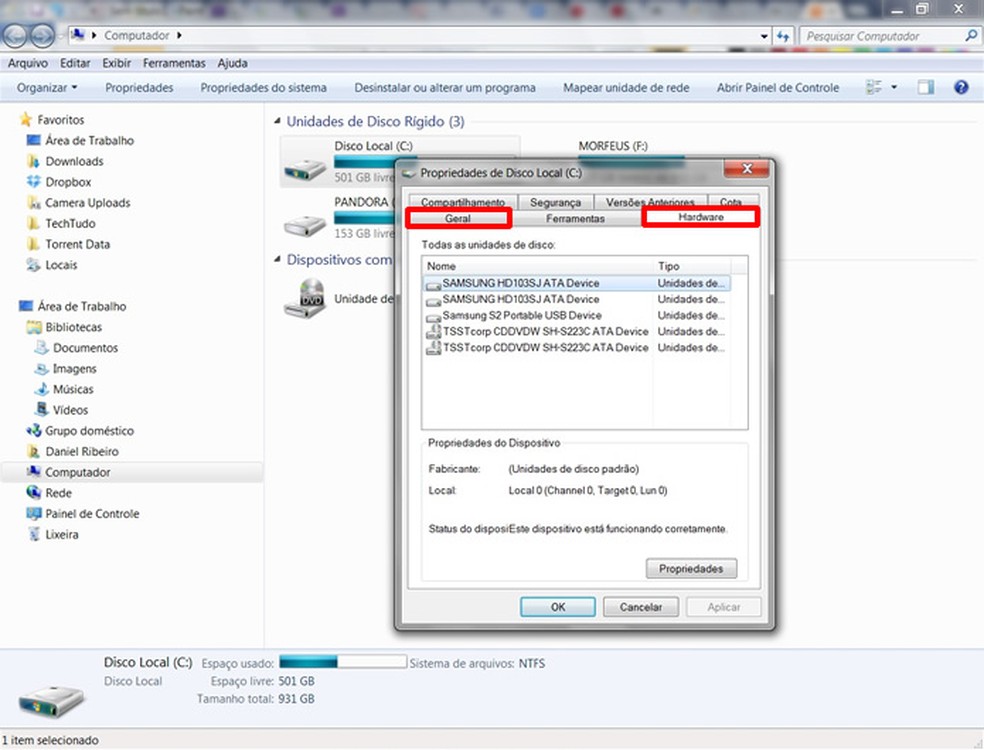984x750 pixels.
Task: Click the change view icon
Action: (x=874, y=87)
